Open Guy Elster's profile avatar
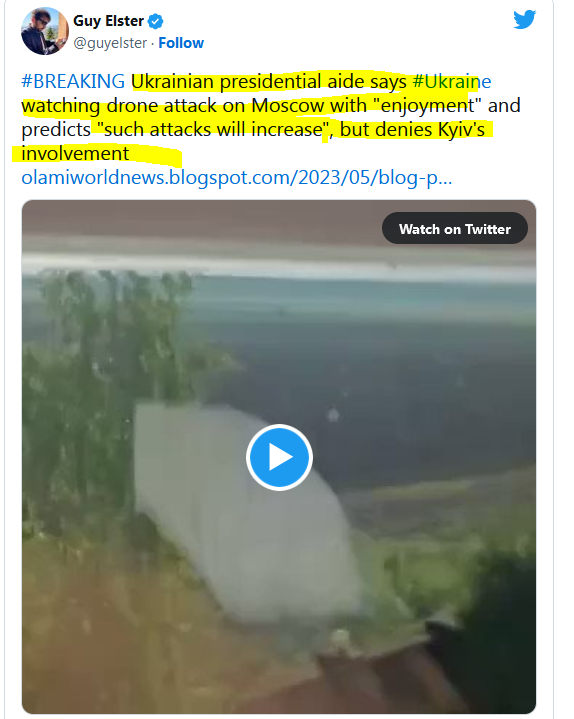This screenshot has height=719, width=574. [45, 31]
